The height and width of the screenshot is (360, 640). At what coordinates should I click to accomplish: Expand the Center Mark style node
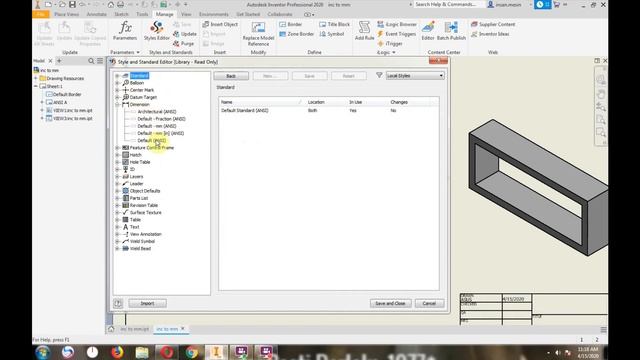tap(117, 90)
